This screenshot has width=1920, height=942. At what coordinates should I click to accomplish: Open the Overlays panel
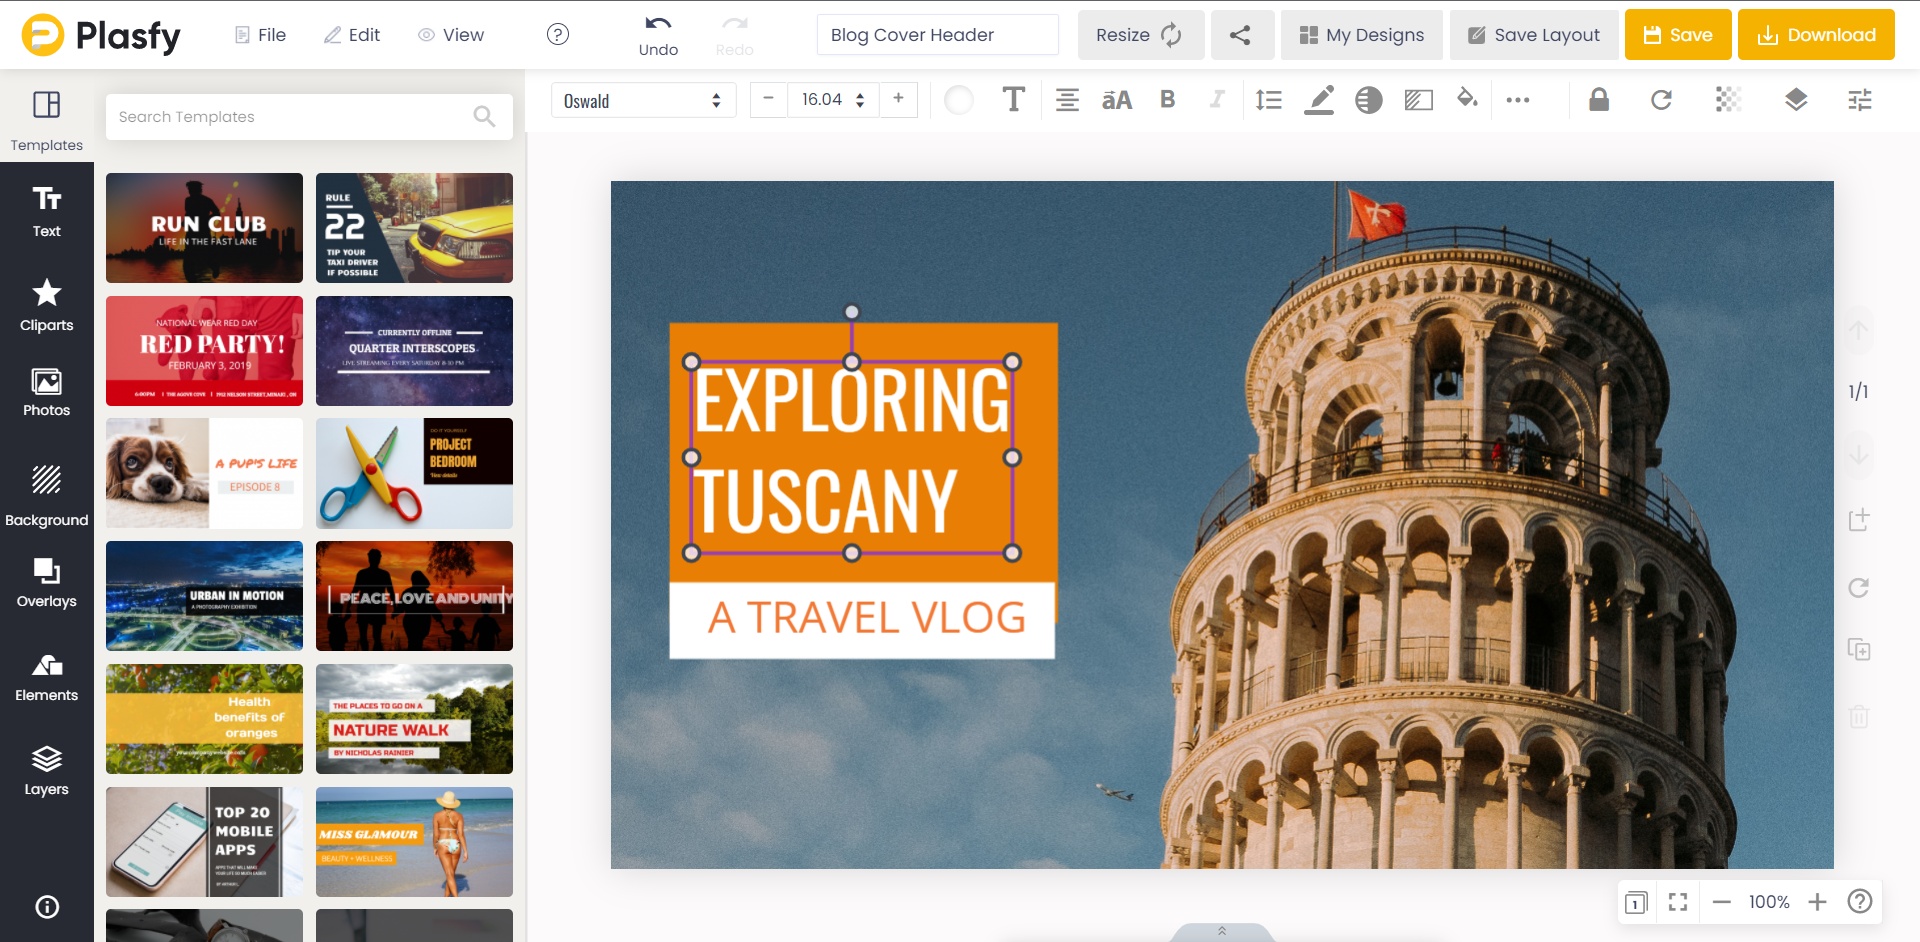tap(46, 583)
